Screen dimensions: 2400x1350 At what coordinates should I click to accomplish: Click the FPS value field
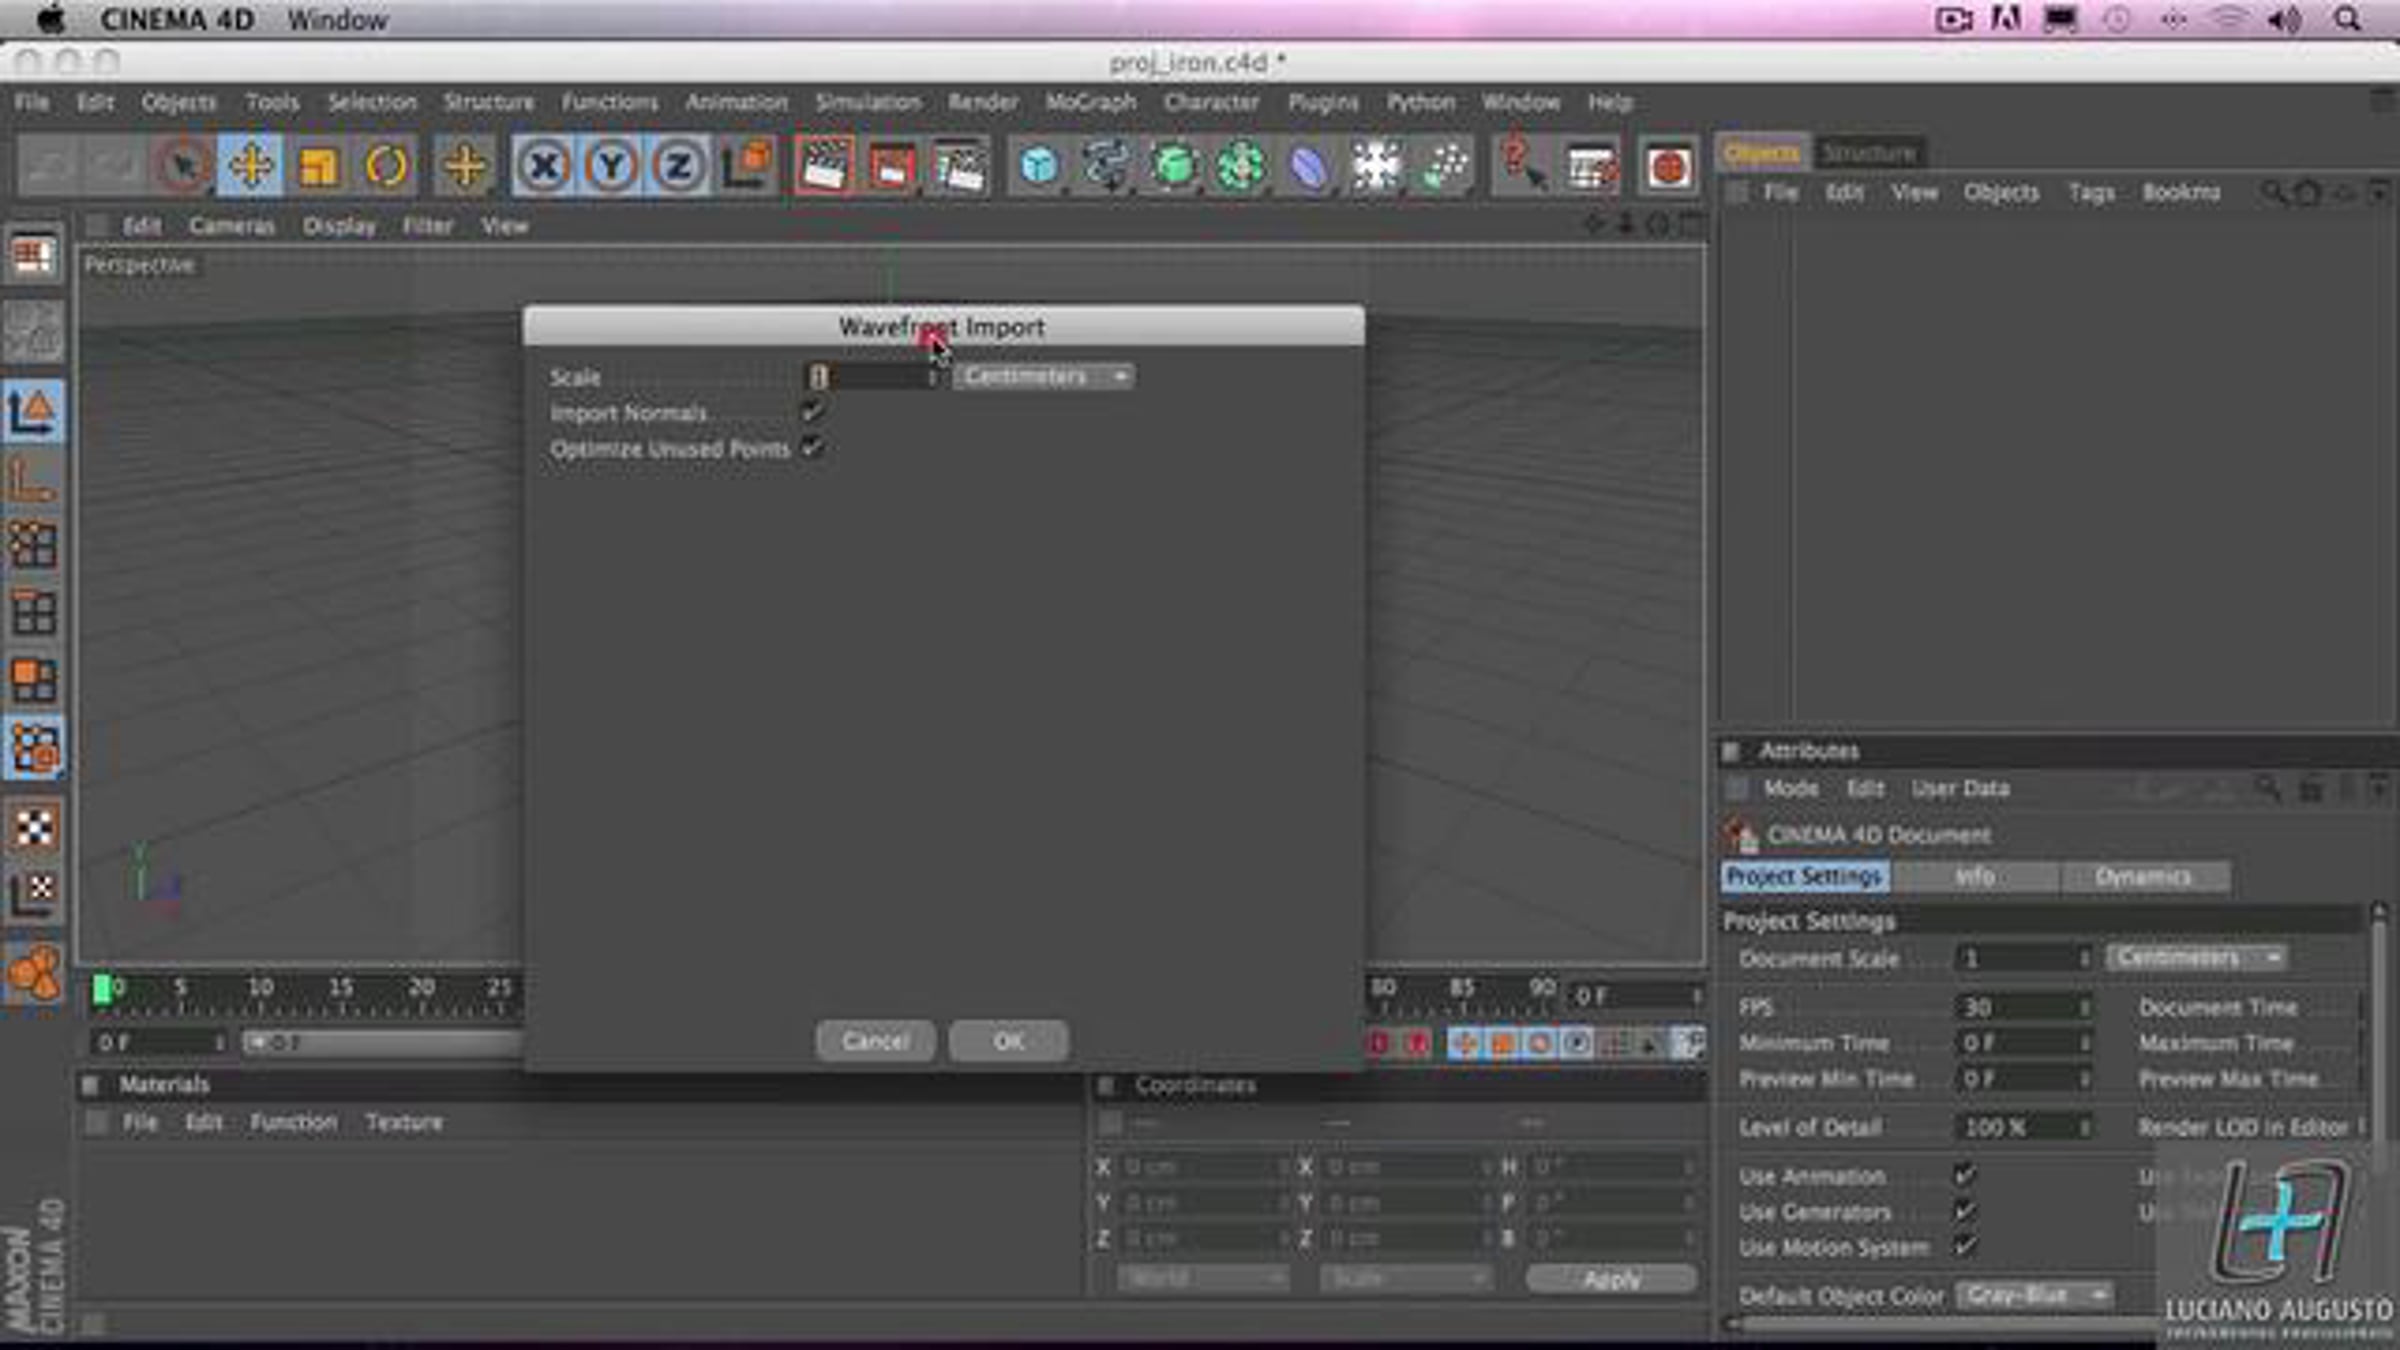pyautogui.click(x=2023, y=1007)
